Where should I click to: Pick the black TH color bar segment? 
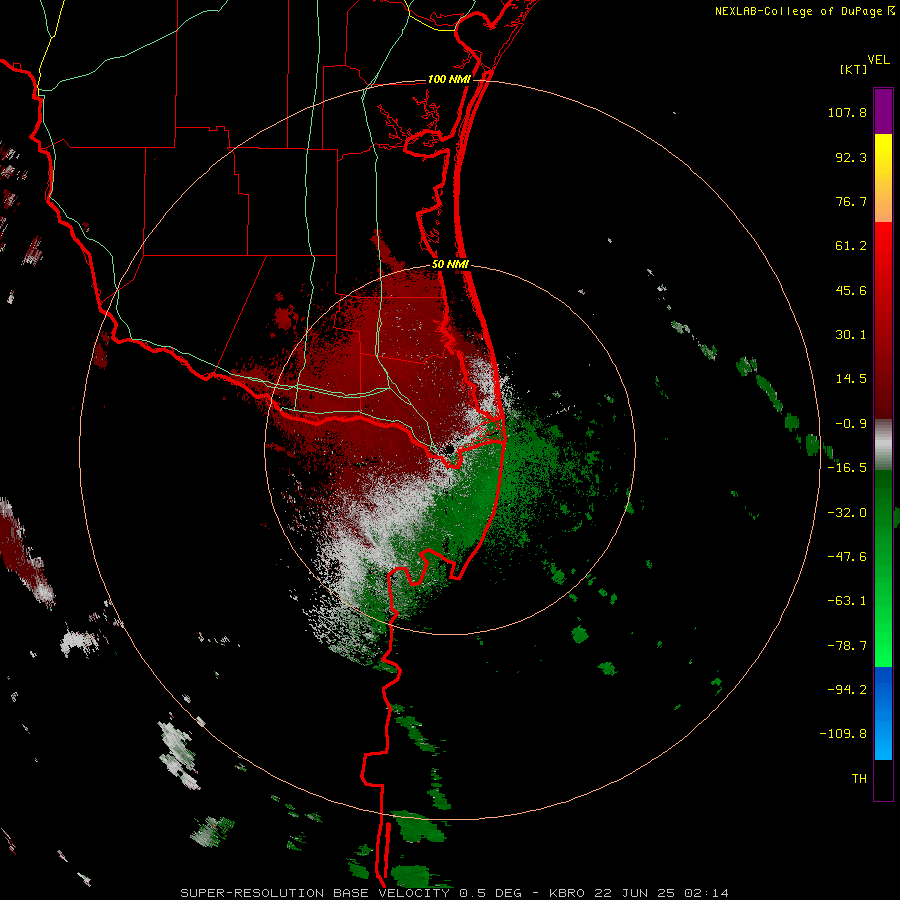(x=883, y=780)
